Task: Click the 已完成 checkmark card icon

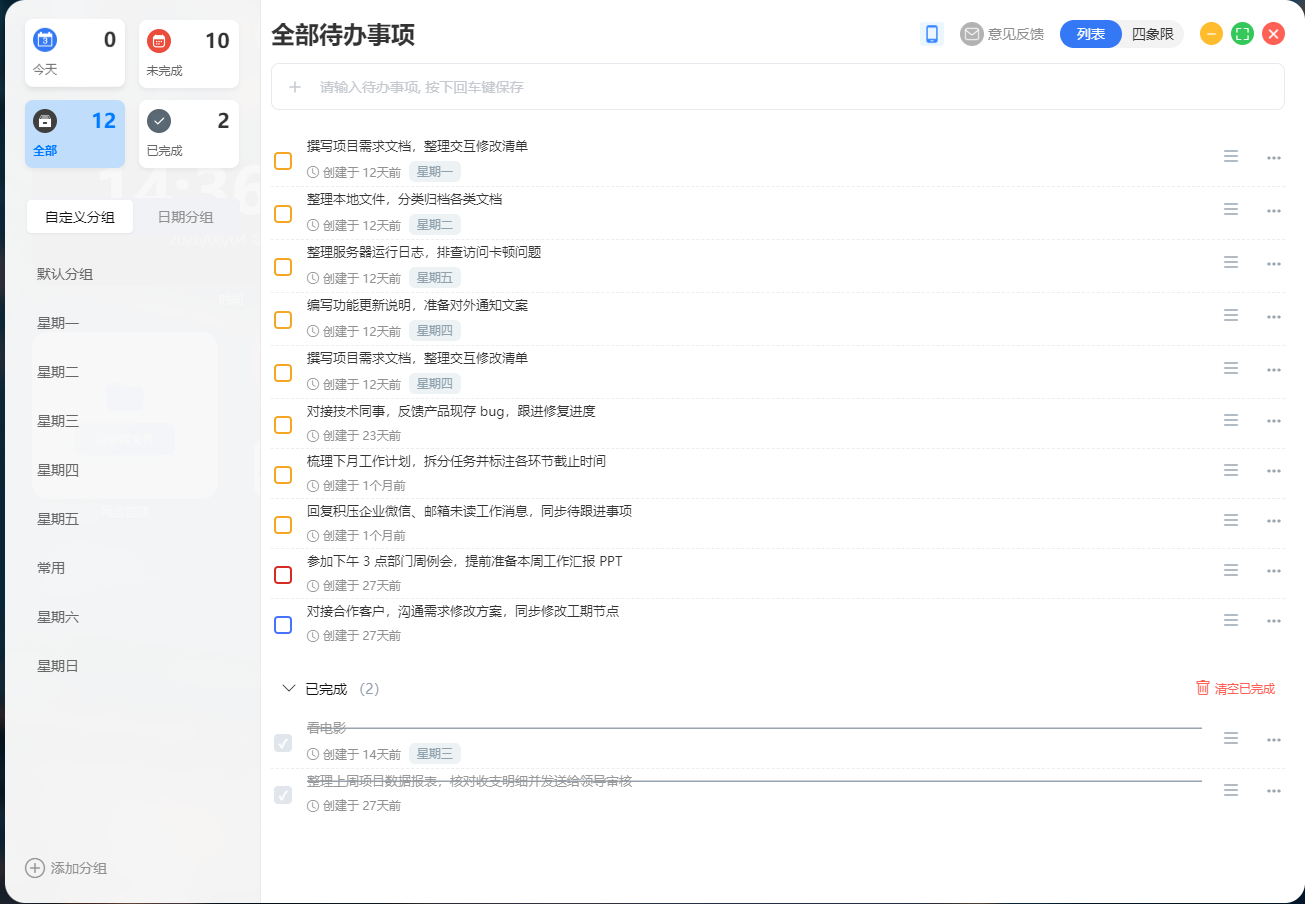Action: 159,121
